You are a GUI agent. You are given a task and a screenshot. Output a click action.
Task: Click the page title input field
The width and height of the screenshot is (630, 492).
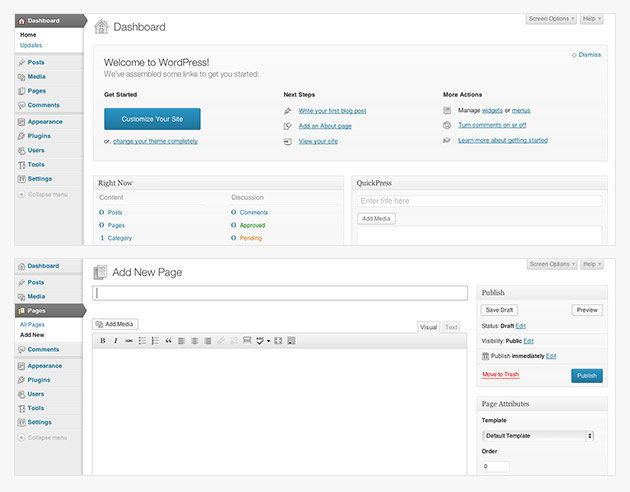(280, 293)
